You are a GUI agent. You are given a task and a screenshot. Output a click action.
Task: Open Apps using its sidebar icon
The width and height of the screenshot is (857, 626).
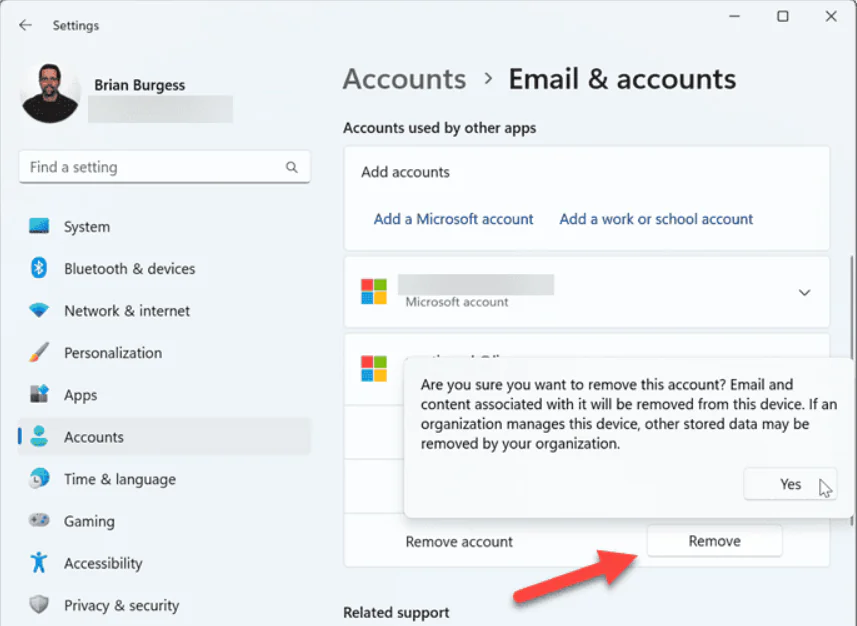[x=39, y=395]
